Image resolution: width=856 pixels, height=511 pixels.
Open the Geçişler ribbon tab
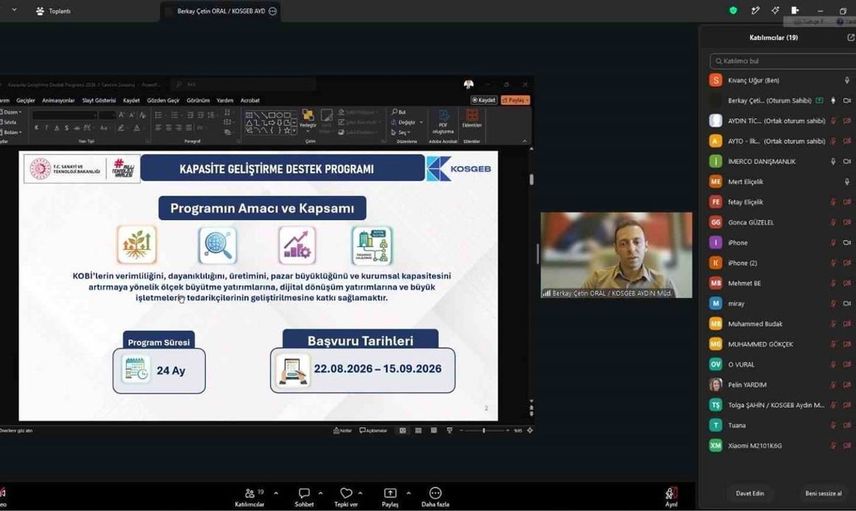pyautogui.click(x=26, y=100)
